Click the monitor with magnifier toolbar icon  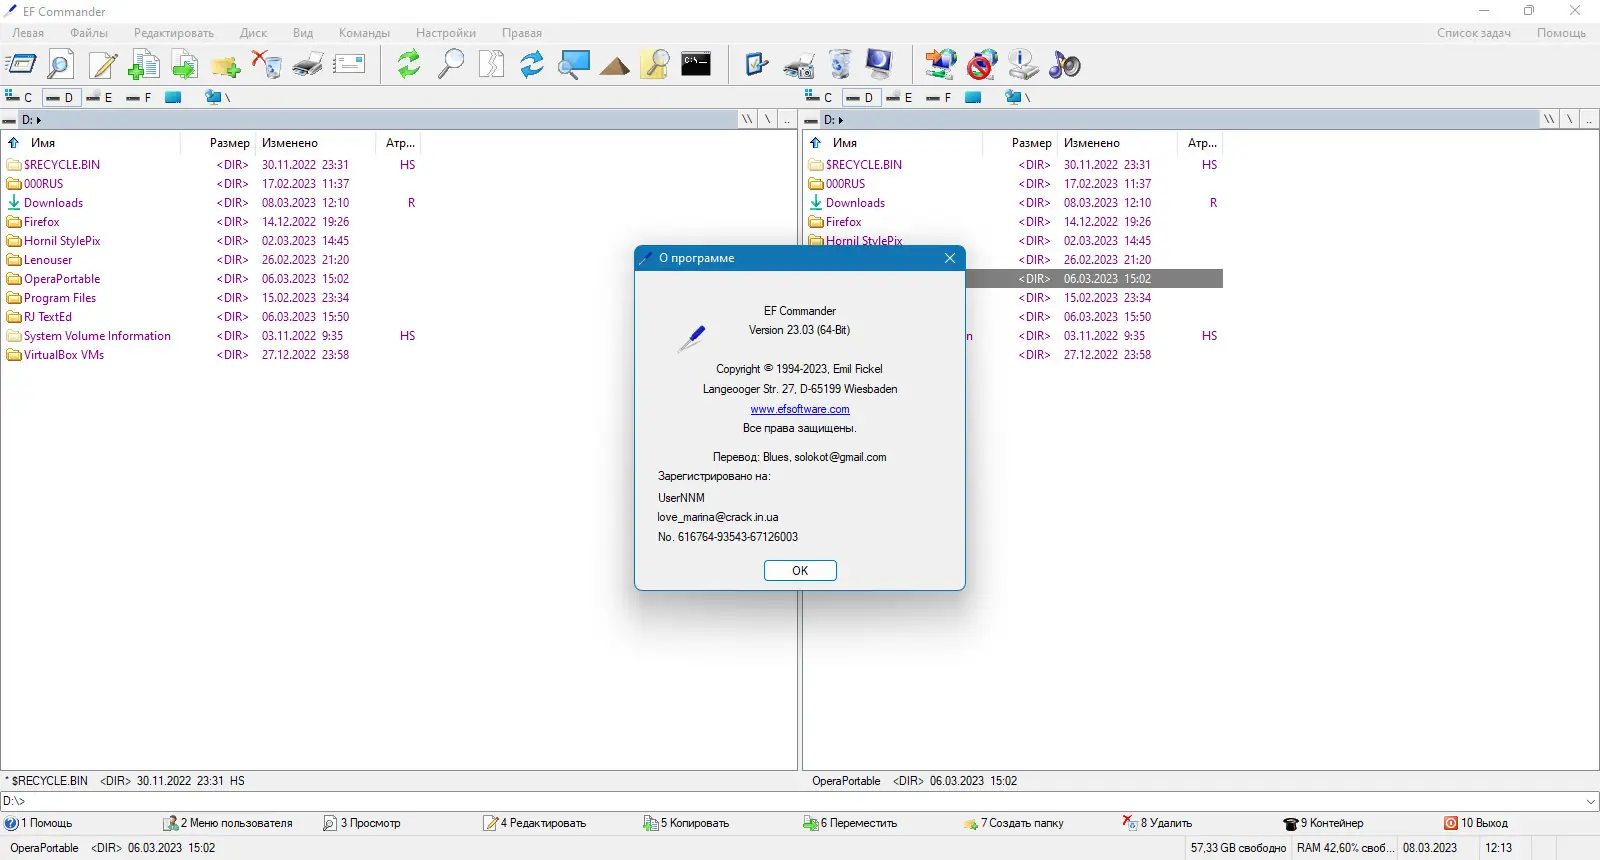click(574, 65)
